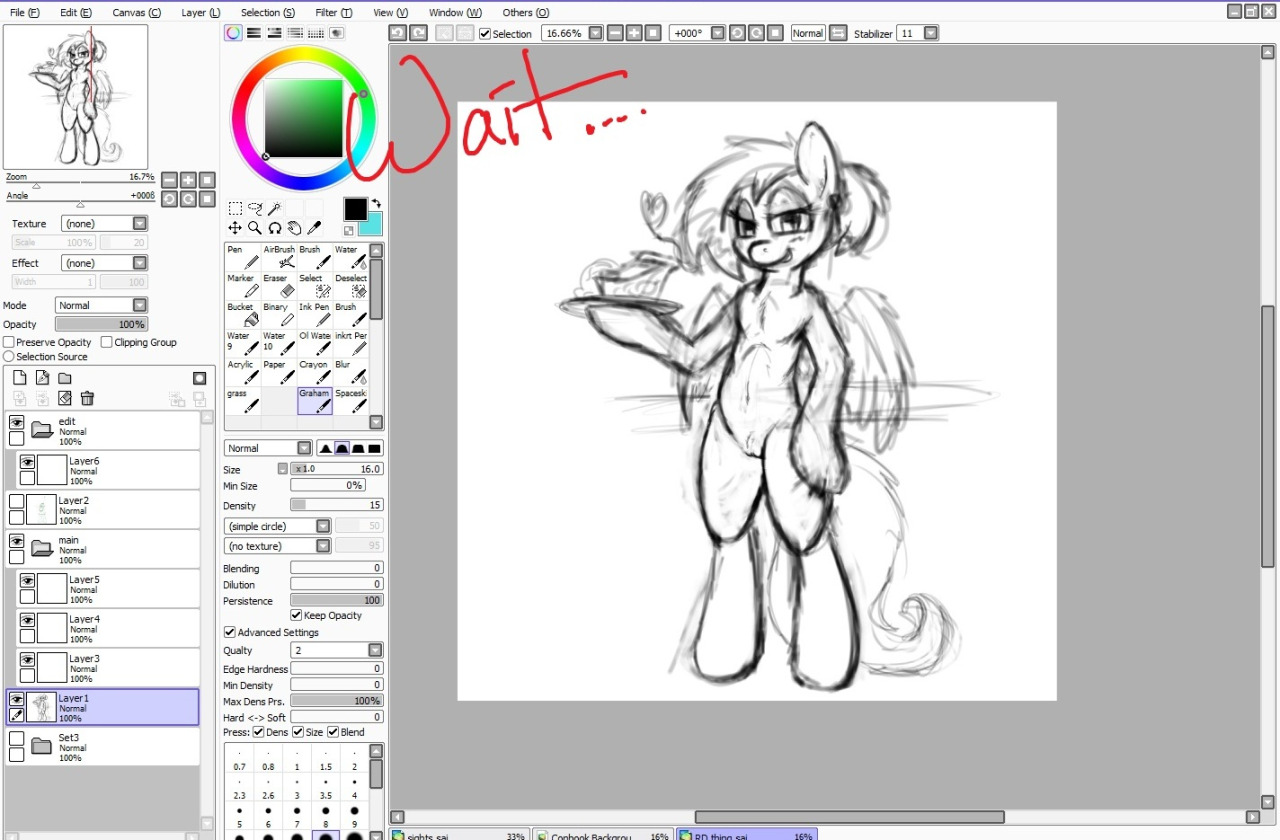1280x840 pixels.
Task: Hide Layer1 visibility eye
Action: [16, 700]
